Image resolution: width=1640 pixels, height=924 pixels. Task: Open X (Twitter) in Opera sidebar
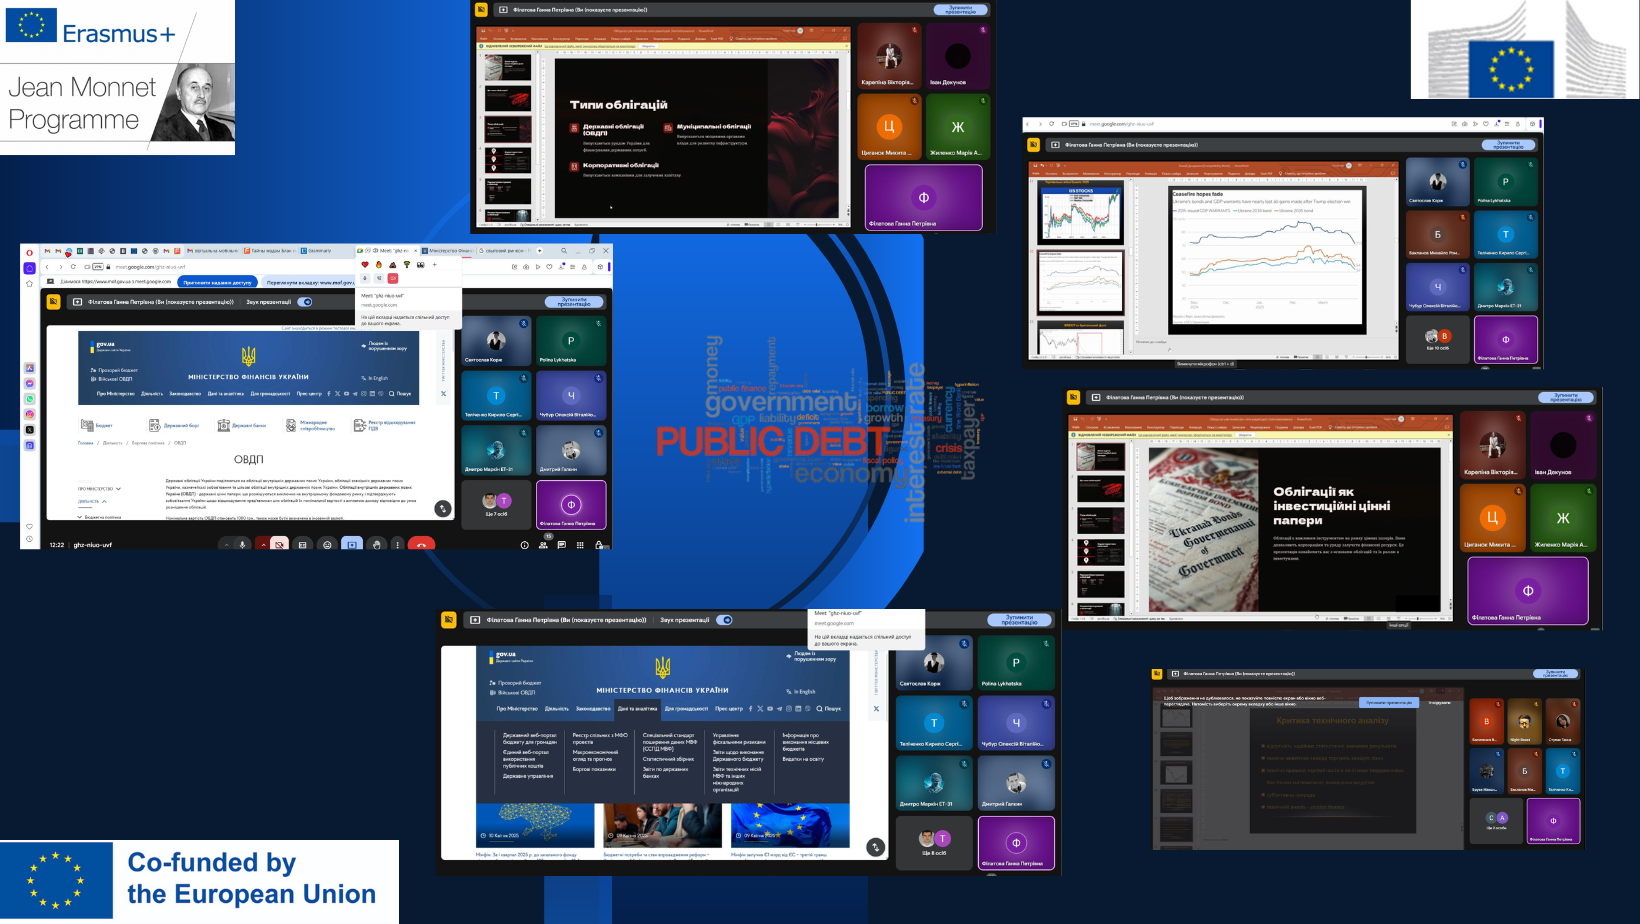click(30, 430)
